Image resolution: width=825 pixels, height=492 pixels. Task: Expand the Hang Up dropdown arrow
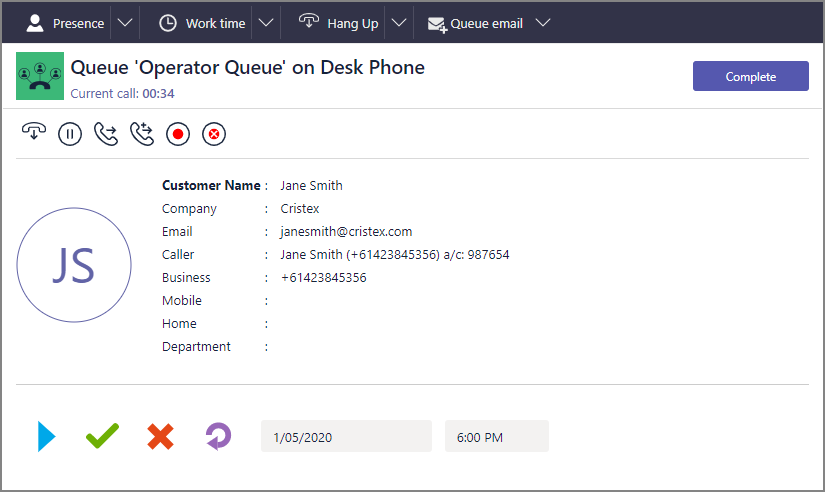click(x=399, y=23)
